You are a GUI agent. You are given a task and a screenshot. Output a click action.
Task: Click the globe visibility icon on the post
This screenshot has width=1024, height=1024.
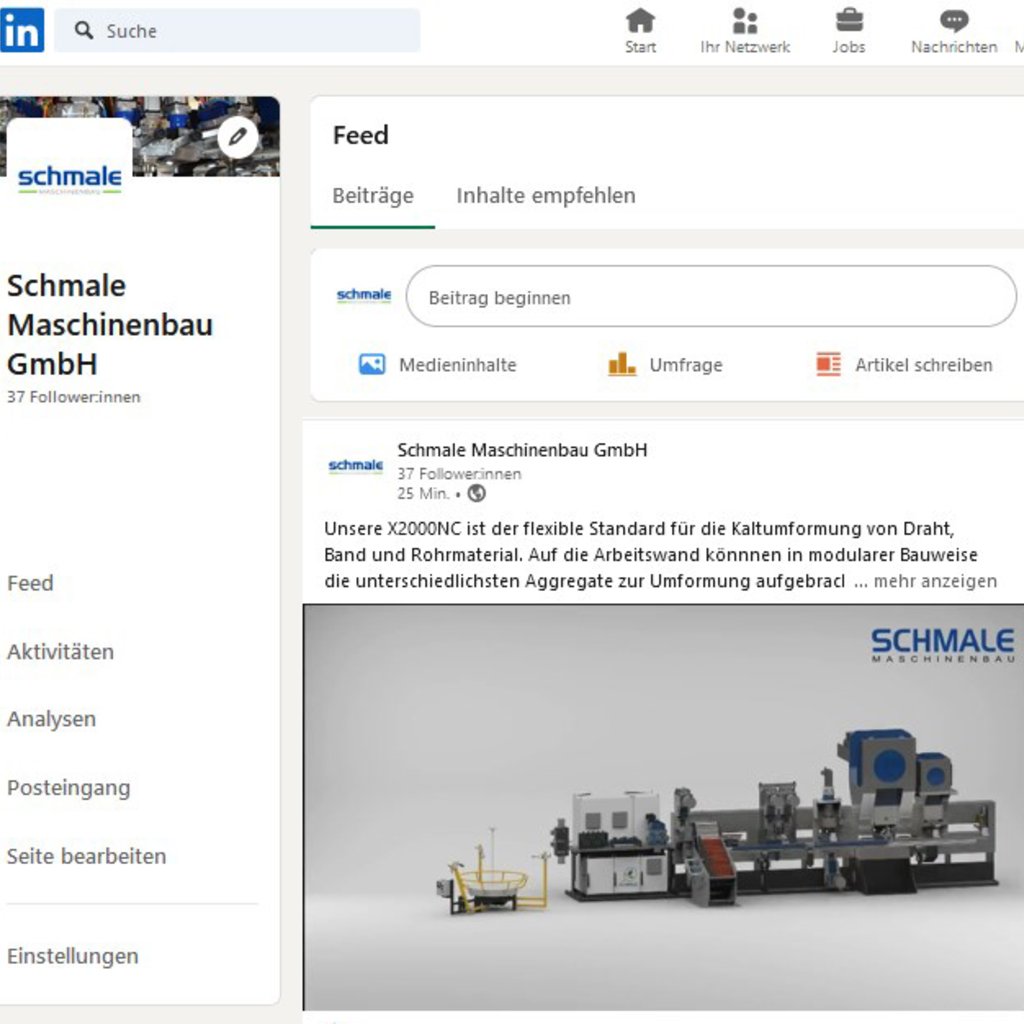click(477, 493)
